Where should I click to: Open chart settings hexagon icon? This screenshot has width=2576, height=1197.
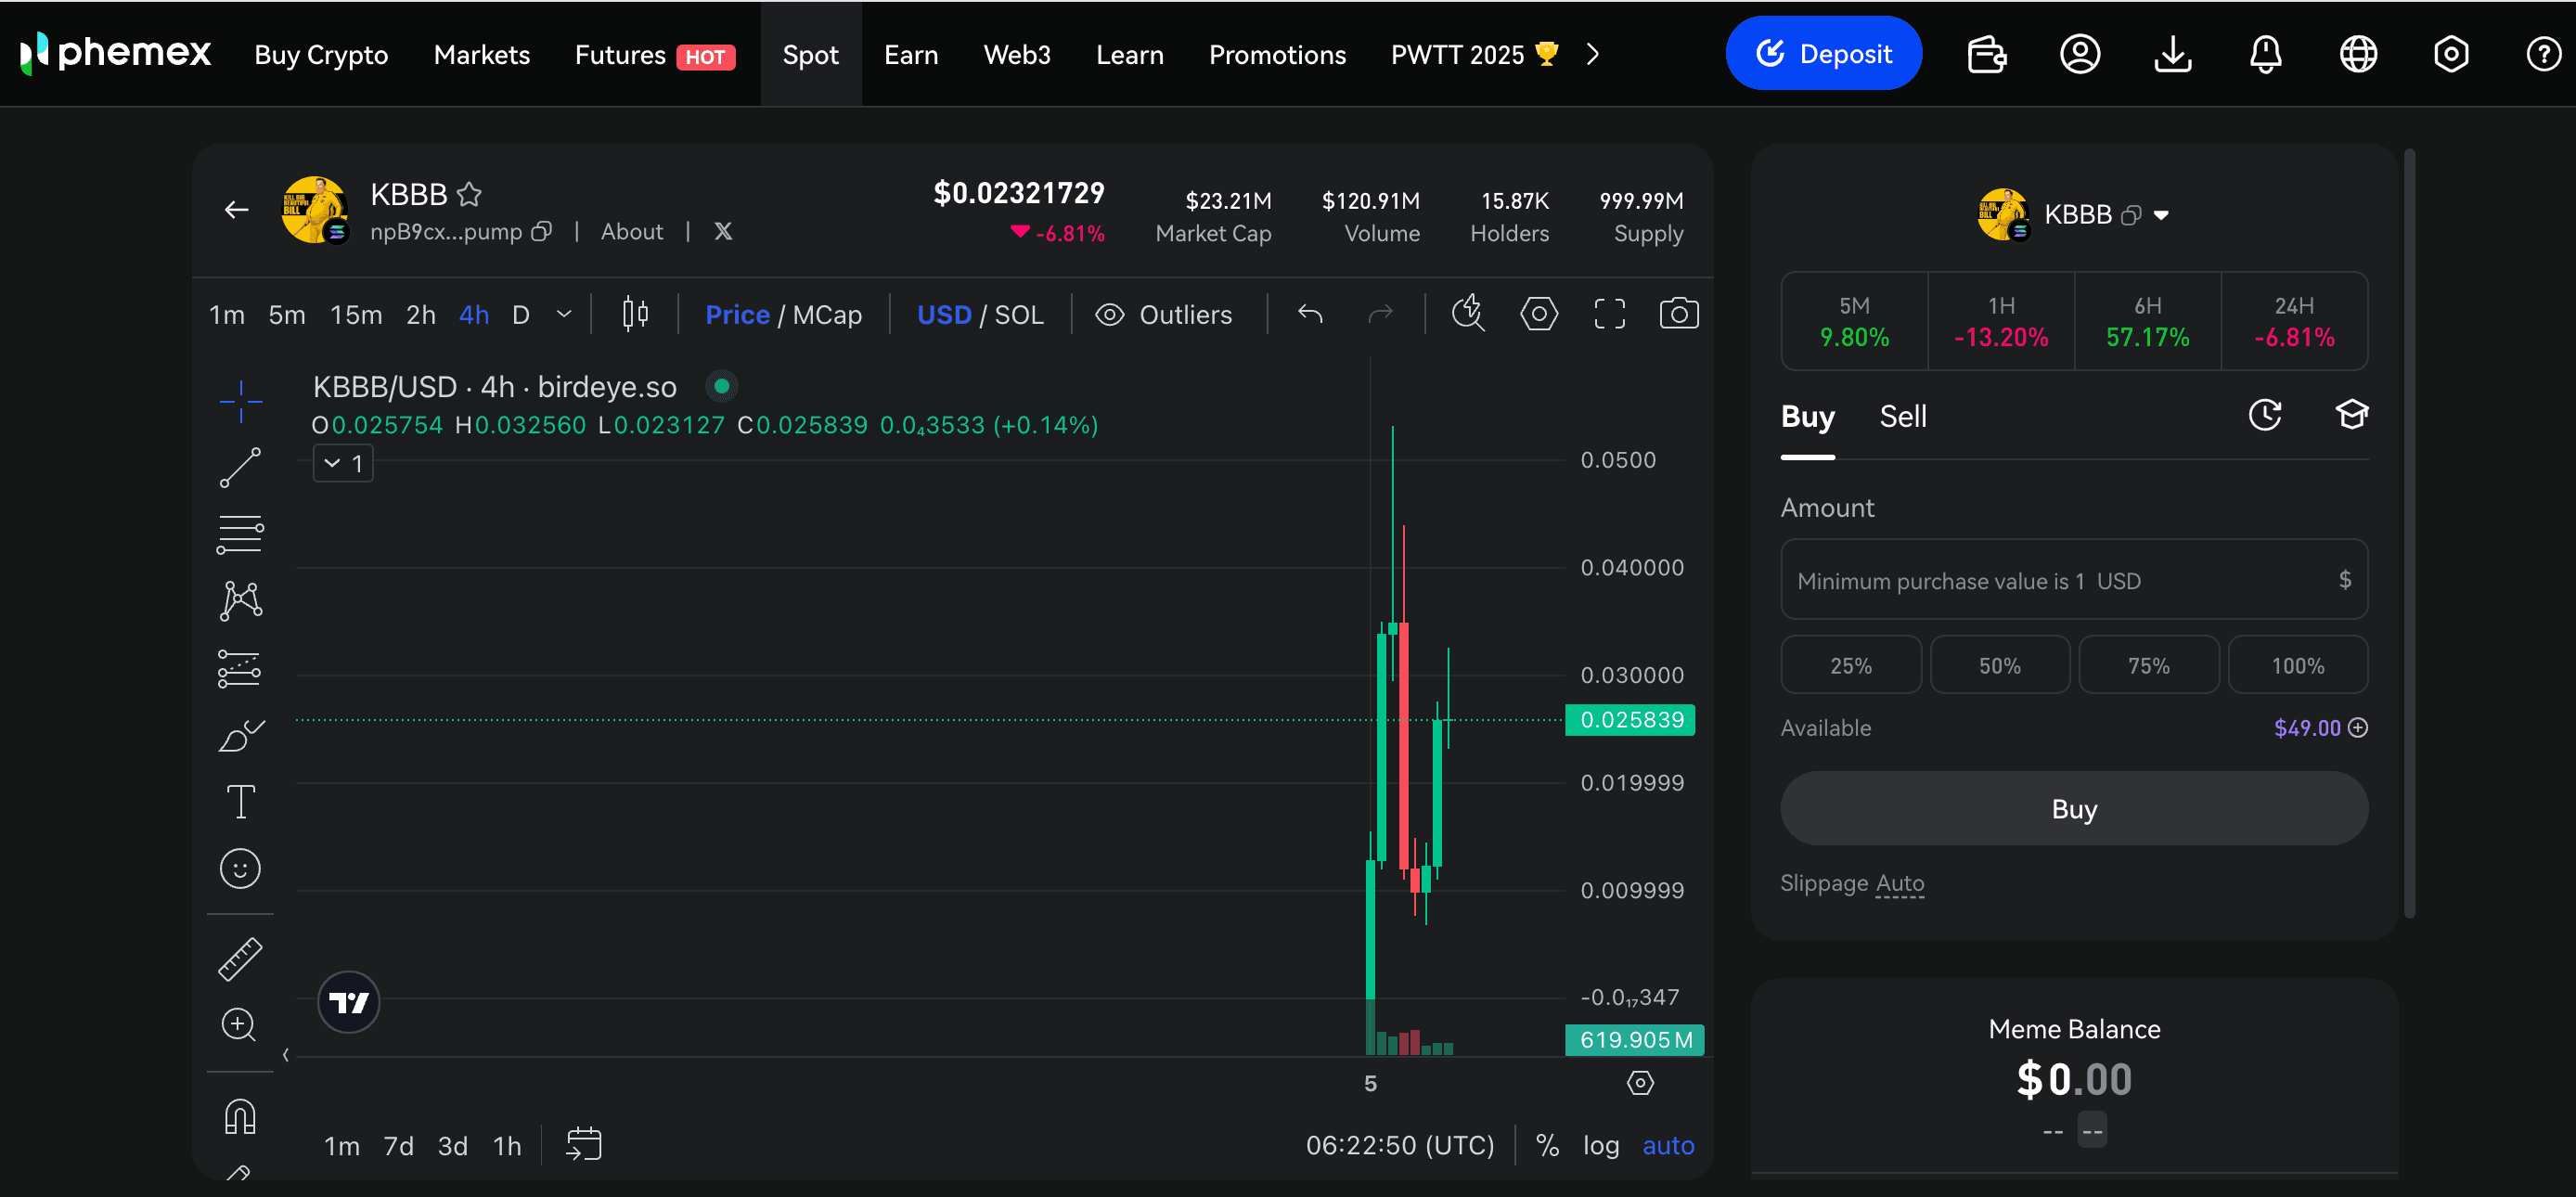[x=1539, y=314]
